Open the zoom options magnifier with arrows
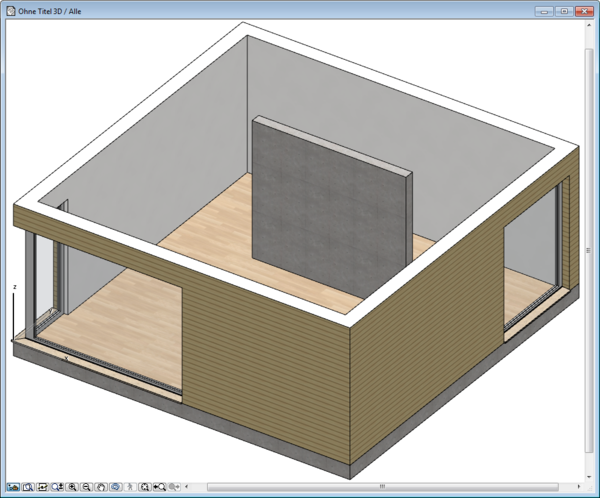The width and height of the screenshot is (600, 498). point(57,487)
